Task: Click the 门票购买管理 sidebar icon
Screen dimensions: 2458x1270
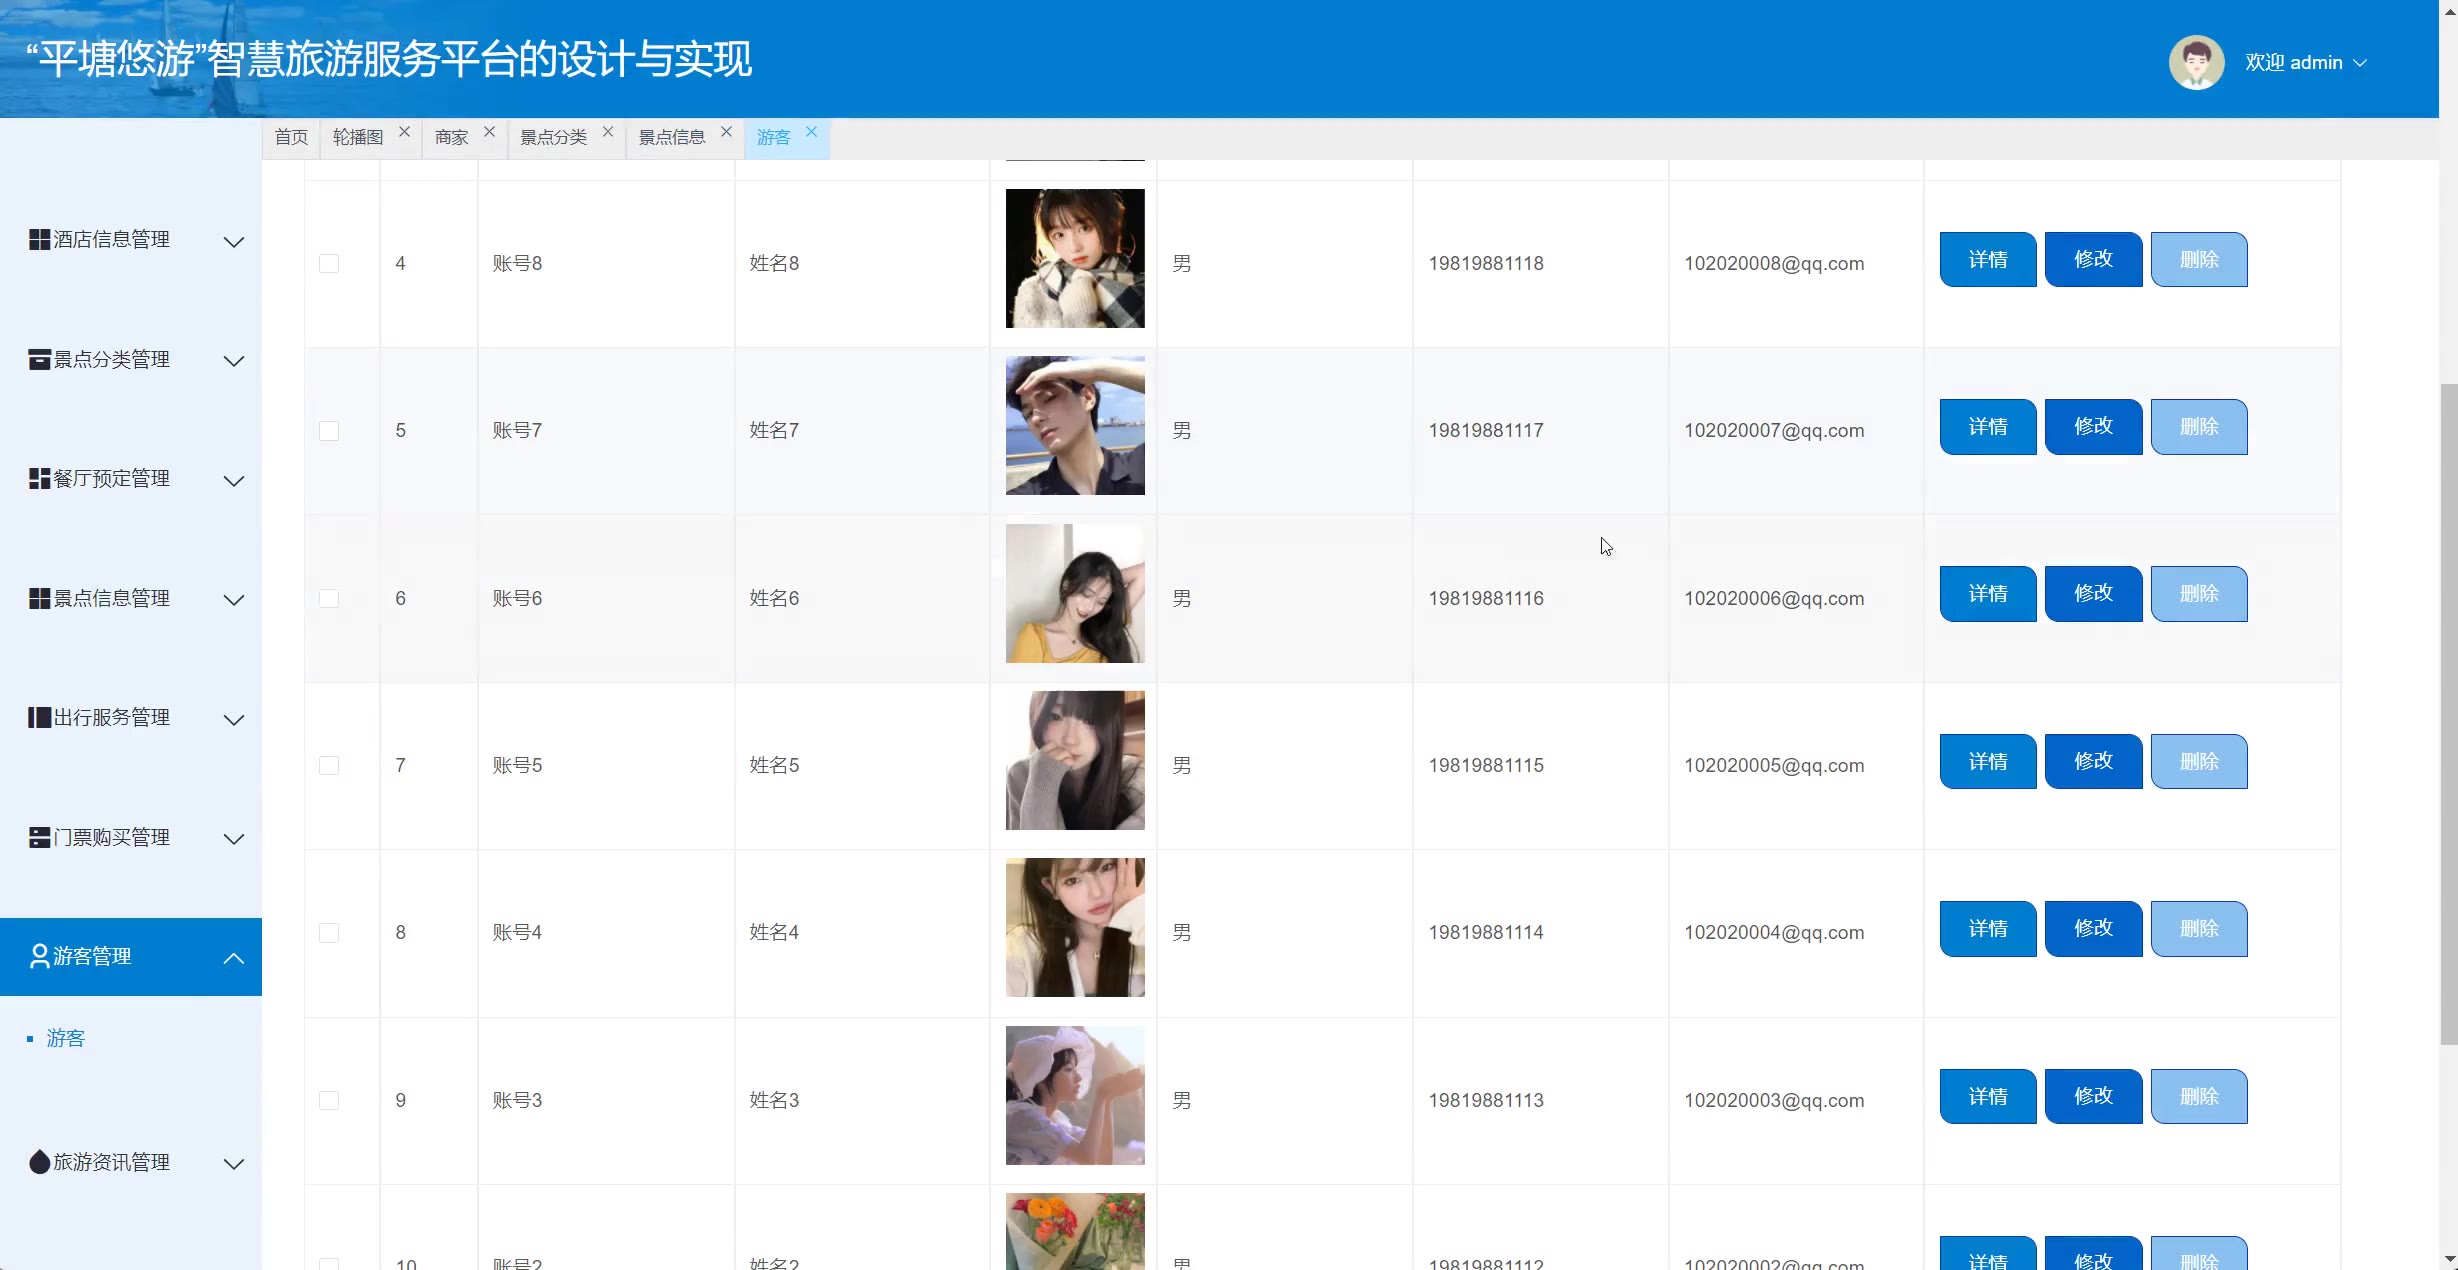Action: [39, 838]
